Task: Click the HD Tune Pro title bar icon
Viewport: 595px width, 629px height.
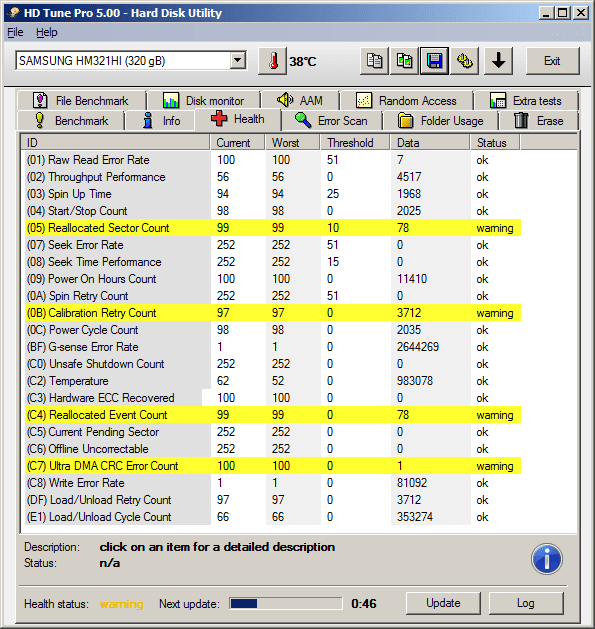Action: click(x=14, y=13)
